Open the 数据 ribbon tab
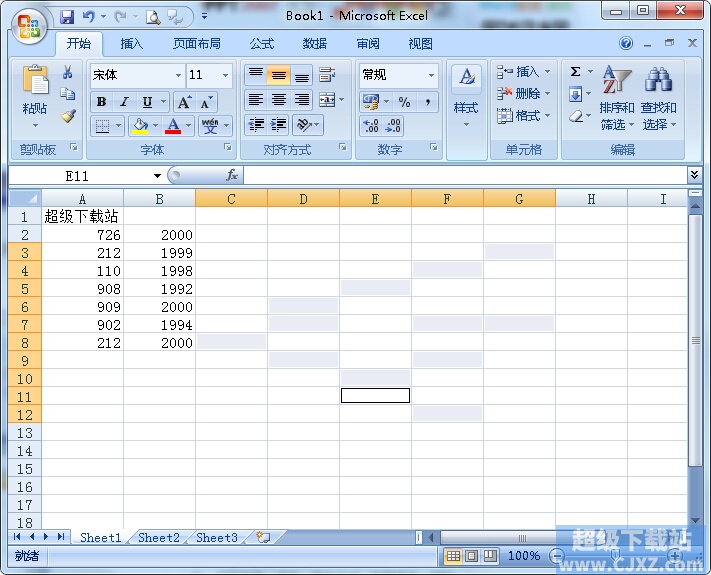Image resolution: width=711 pixels, height=575 pixels. [x=315, y=44]
